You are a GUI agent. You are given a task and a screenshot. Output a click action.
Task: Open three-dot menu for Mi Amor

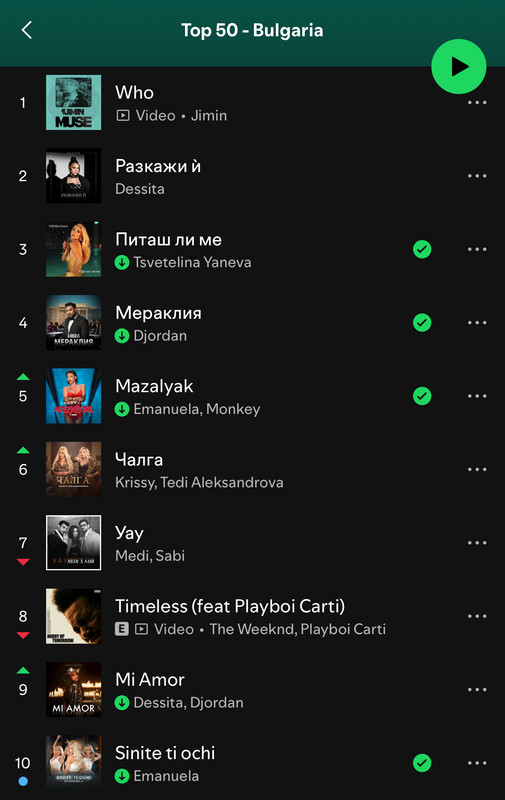click(477, 690)
